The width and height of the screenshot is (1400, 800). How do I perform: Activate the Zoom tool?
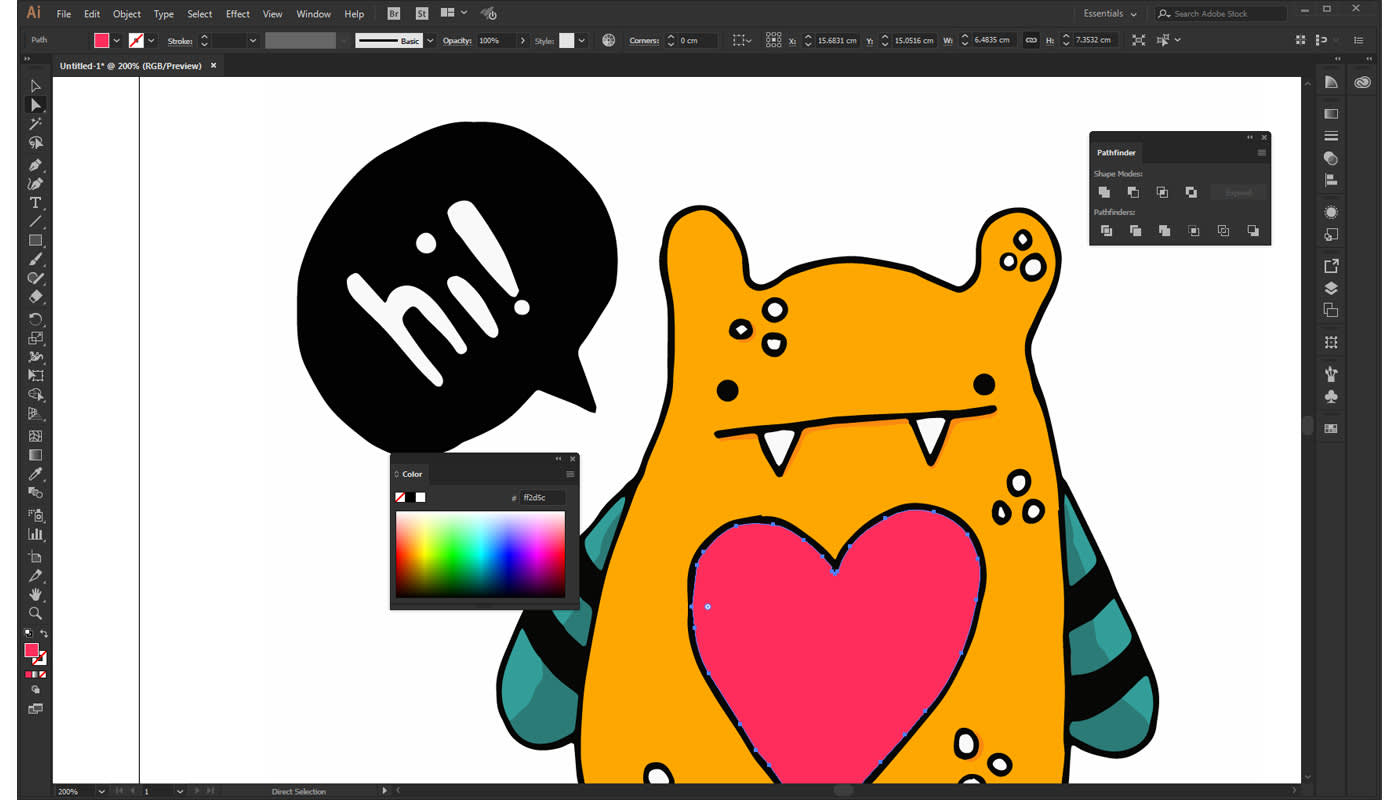34,613
